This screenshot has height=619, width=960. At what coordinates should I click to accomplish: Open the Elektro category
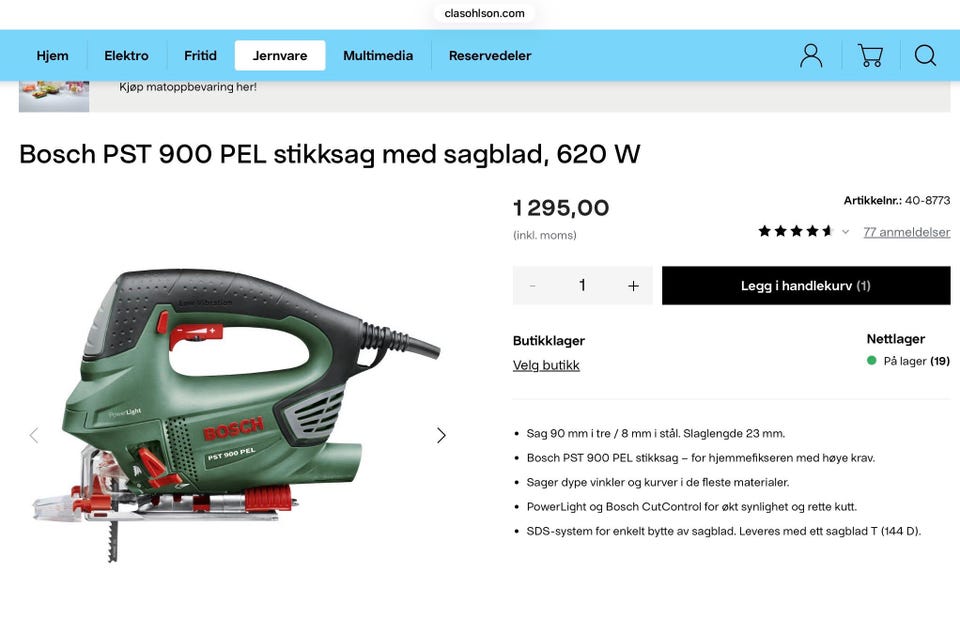pos(126,56)
